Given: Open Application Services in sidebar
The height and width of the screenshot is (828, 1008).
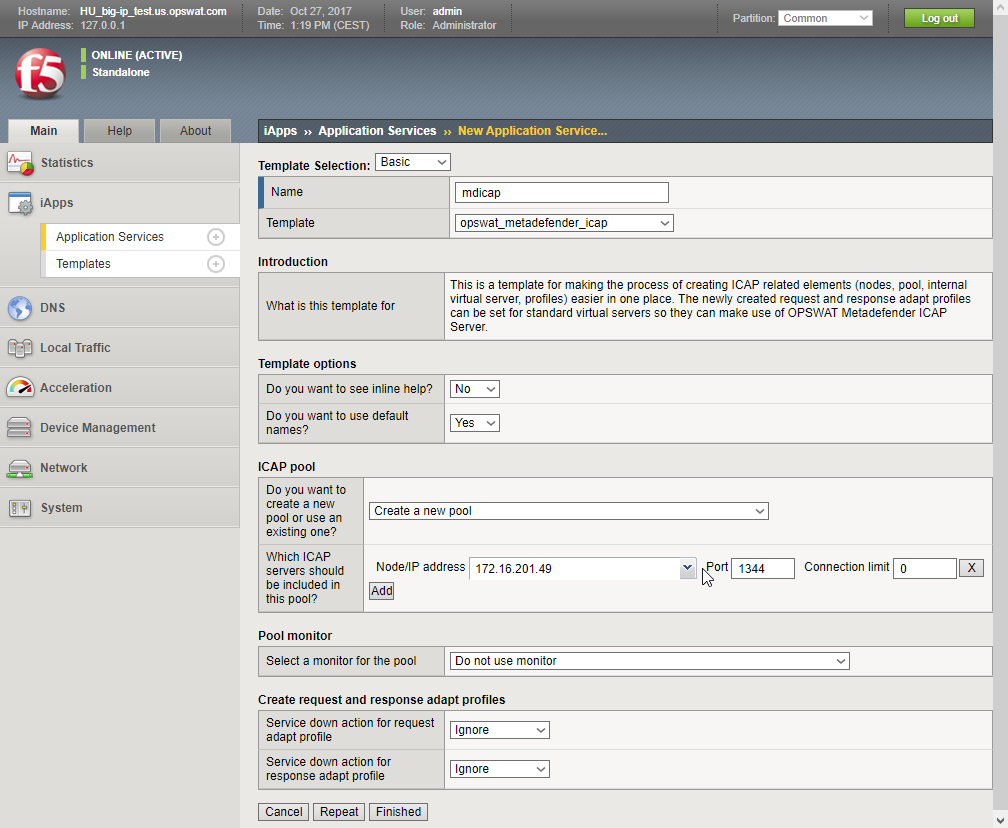Looking at the screenshot, I should click(110, 237).
